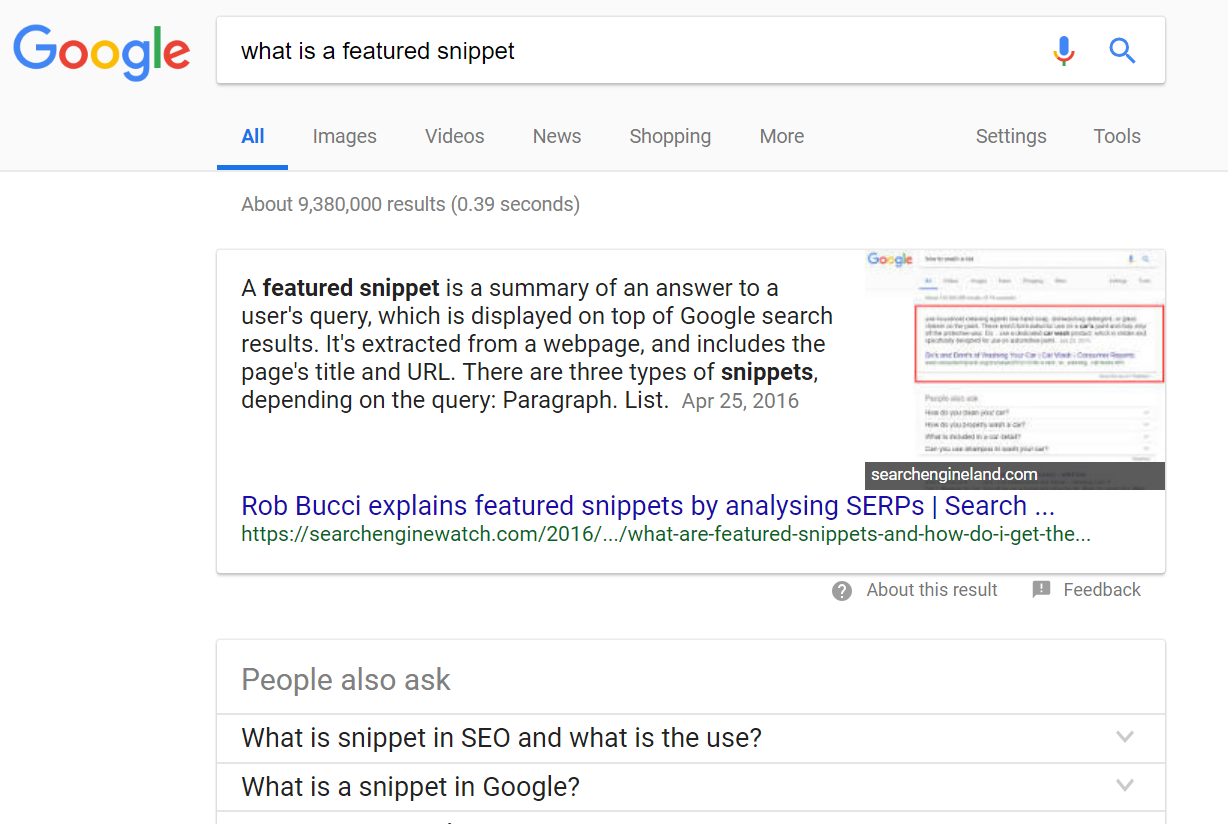Open the Tools menu
Image resolution: width=1228 pixels, height=824 pixels.
pyautogui.click(x=1117, y=136)
